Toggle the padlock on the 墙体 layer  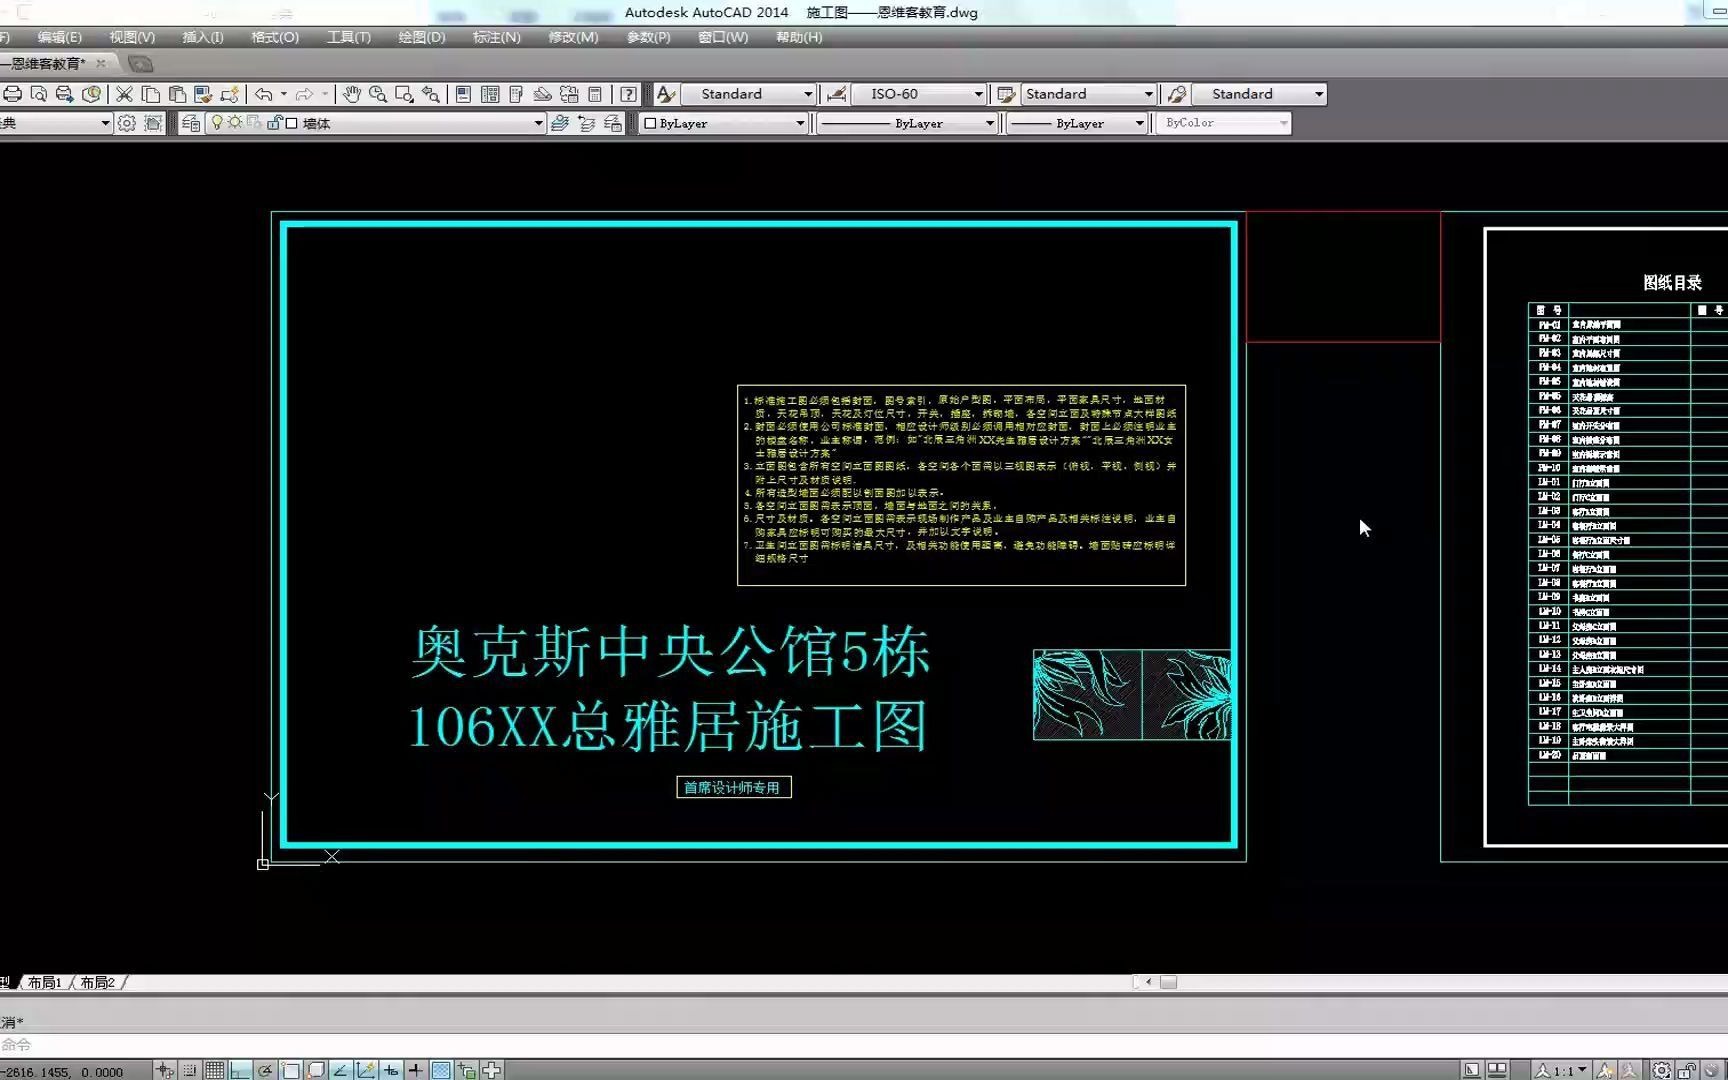[276, 123]
